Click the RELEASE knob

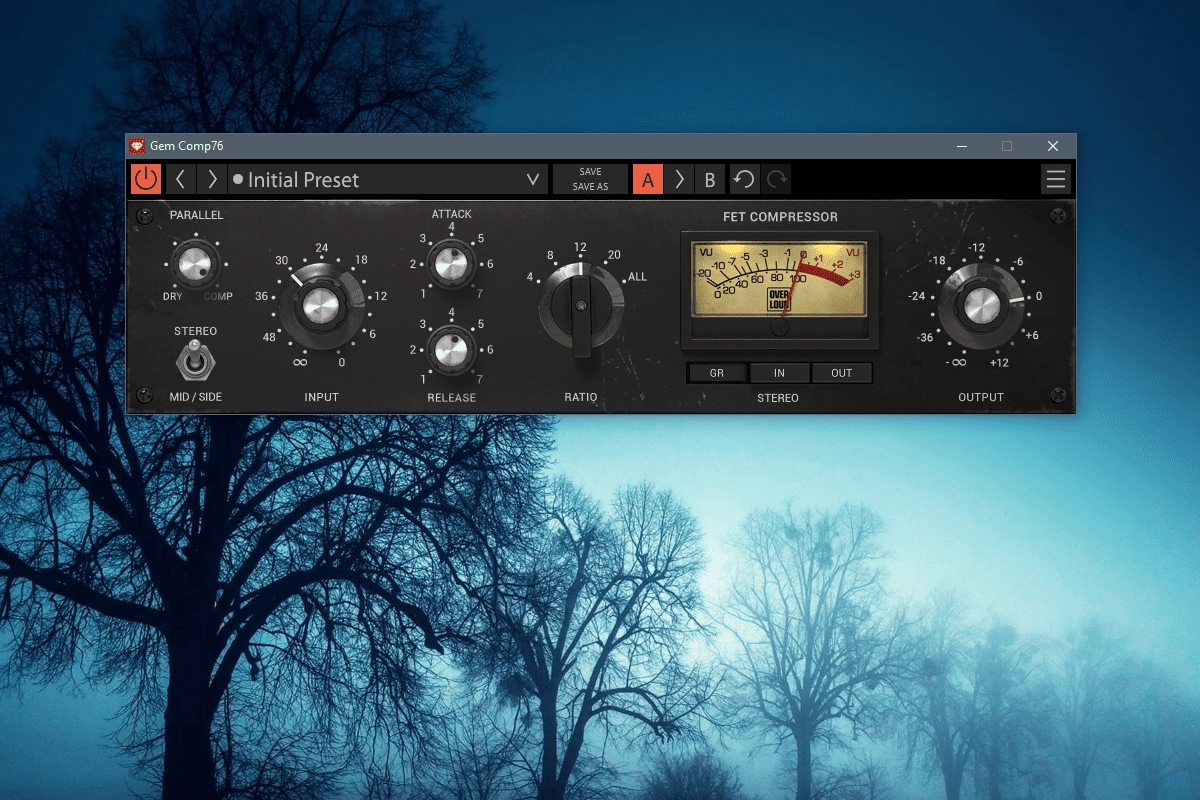(450, 350)
